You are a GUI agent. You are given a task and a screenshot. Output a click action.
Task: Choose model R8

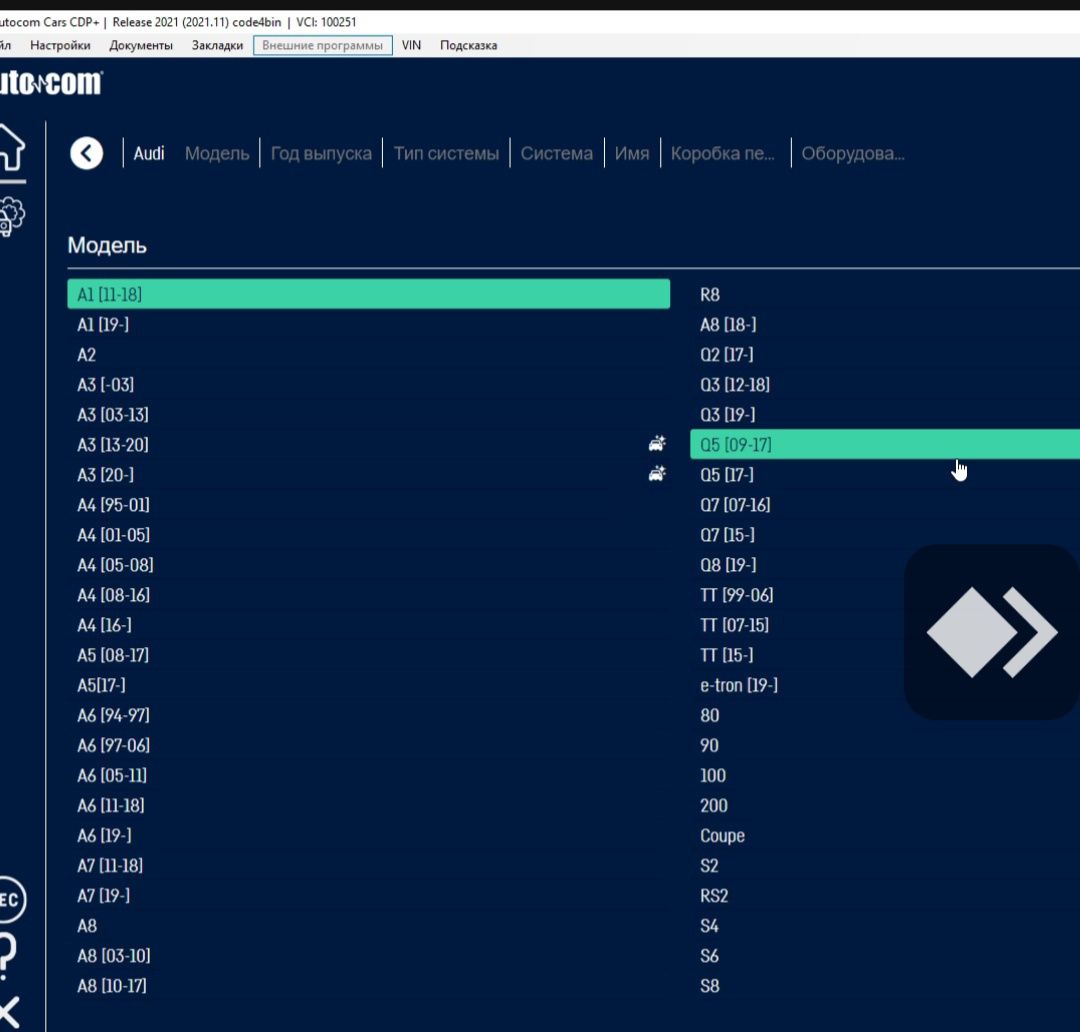pos(885,295)
